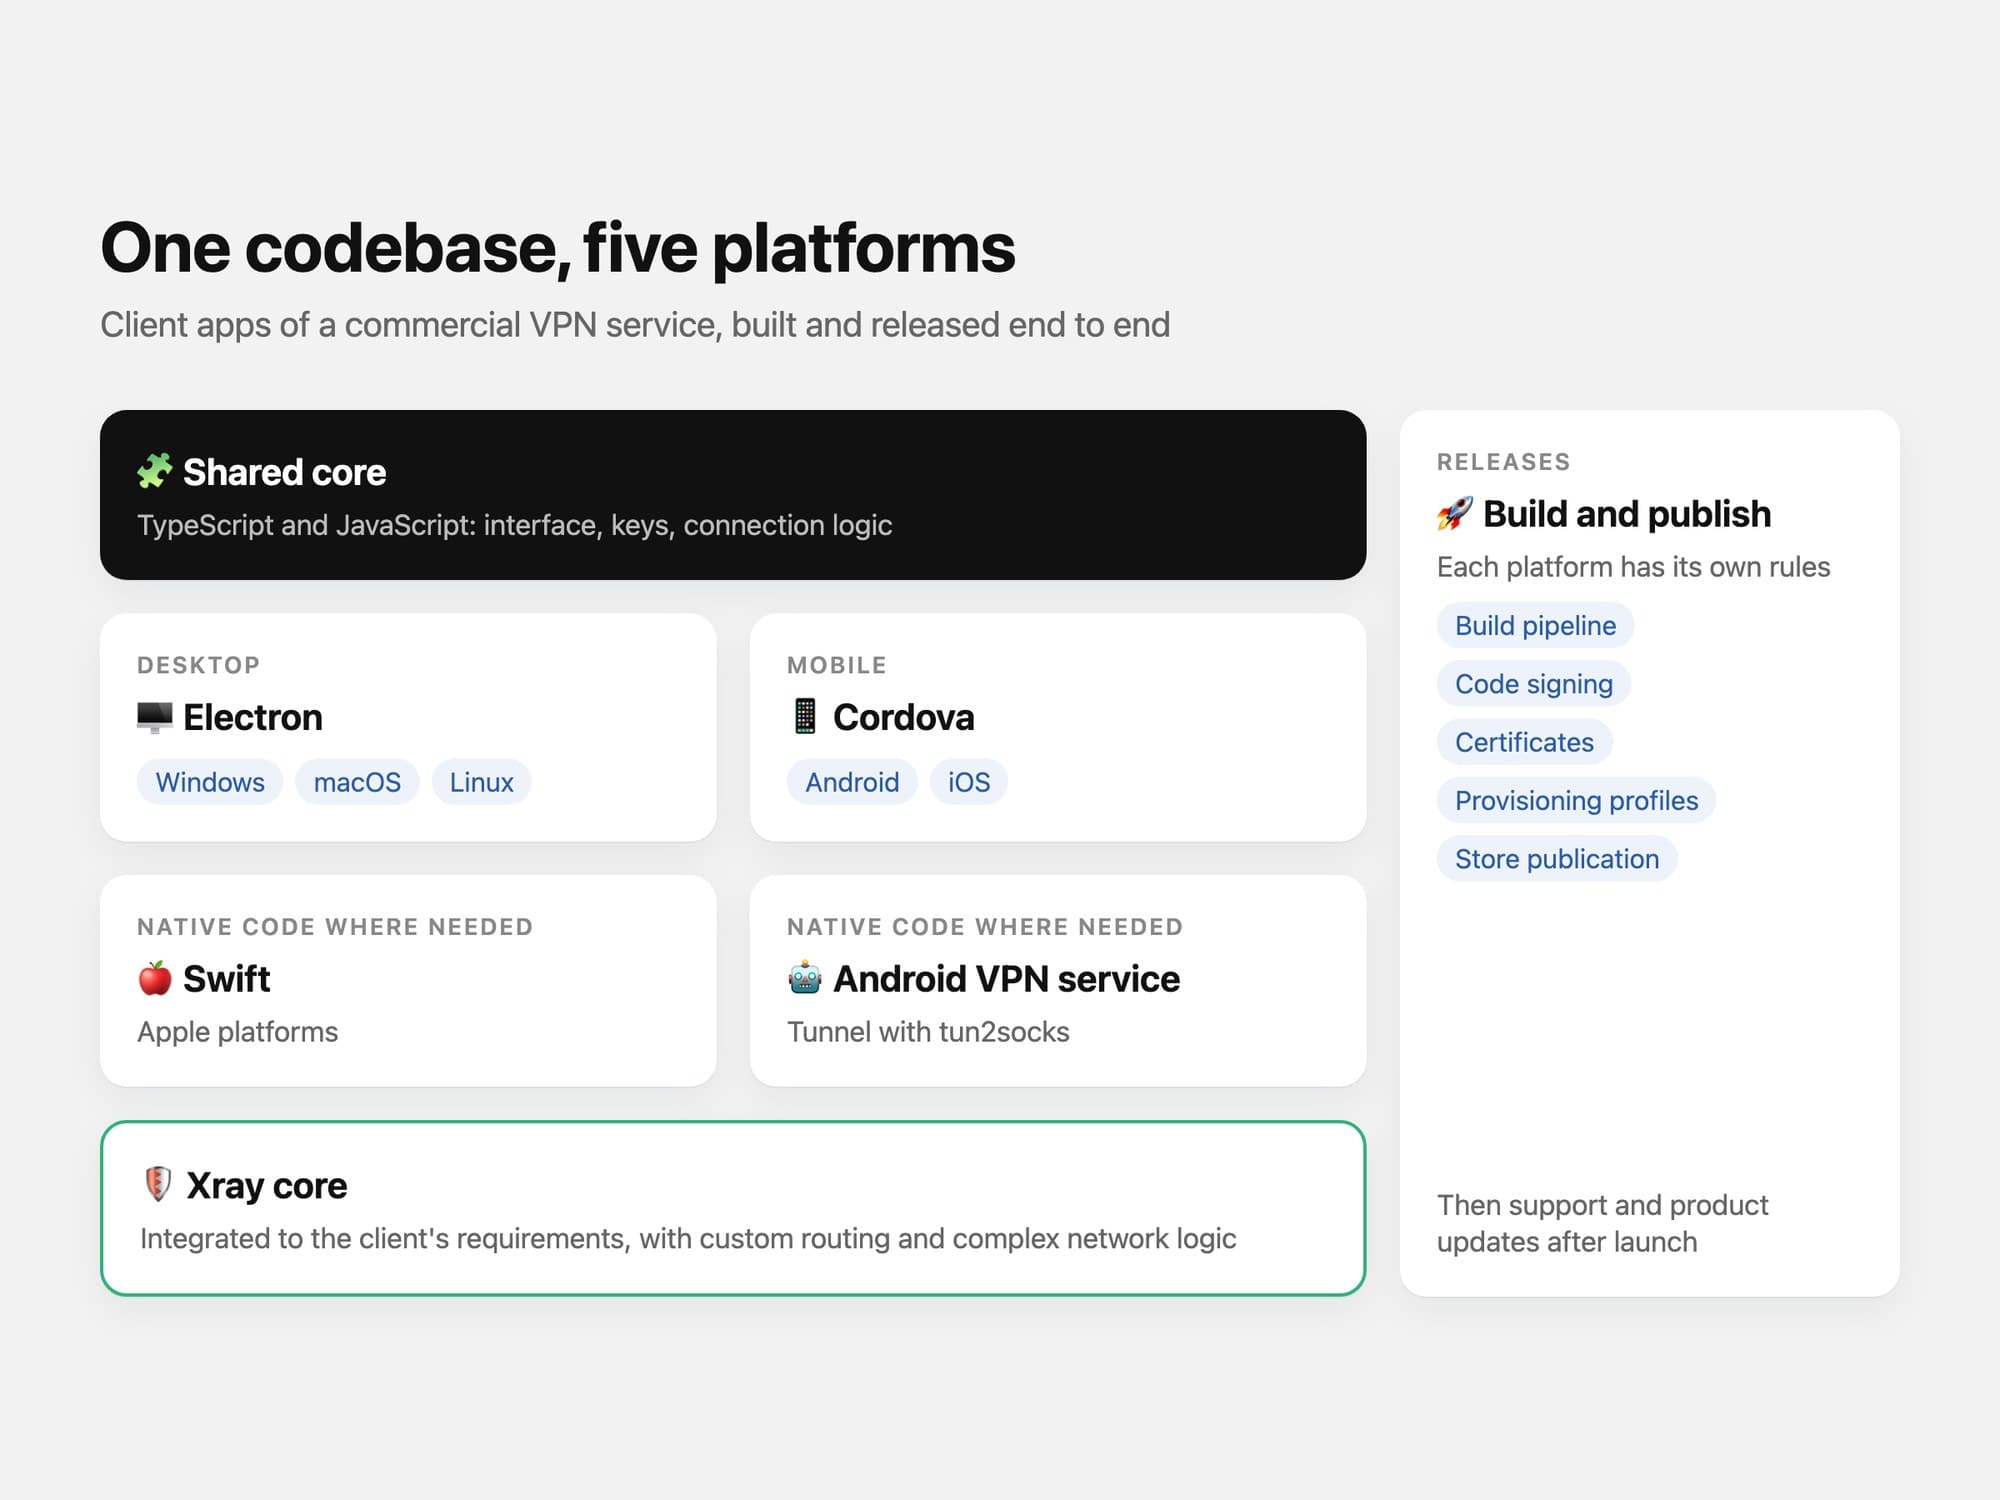The height and width of the screenshot is (1500, 2000).
Task: Select the macOS platform chip
Action: point(357,782)
